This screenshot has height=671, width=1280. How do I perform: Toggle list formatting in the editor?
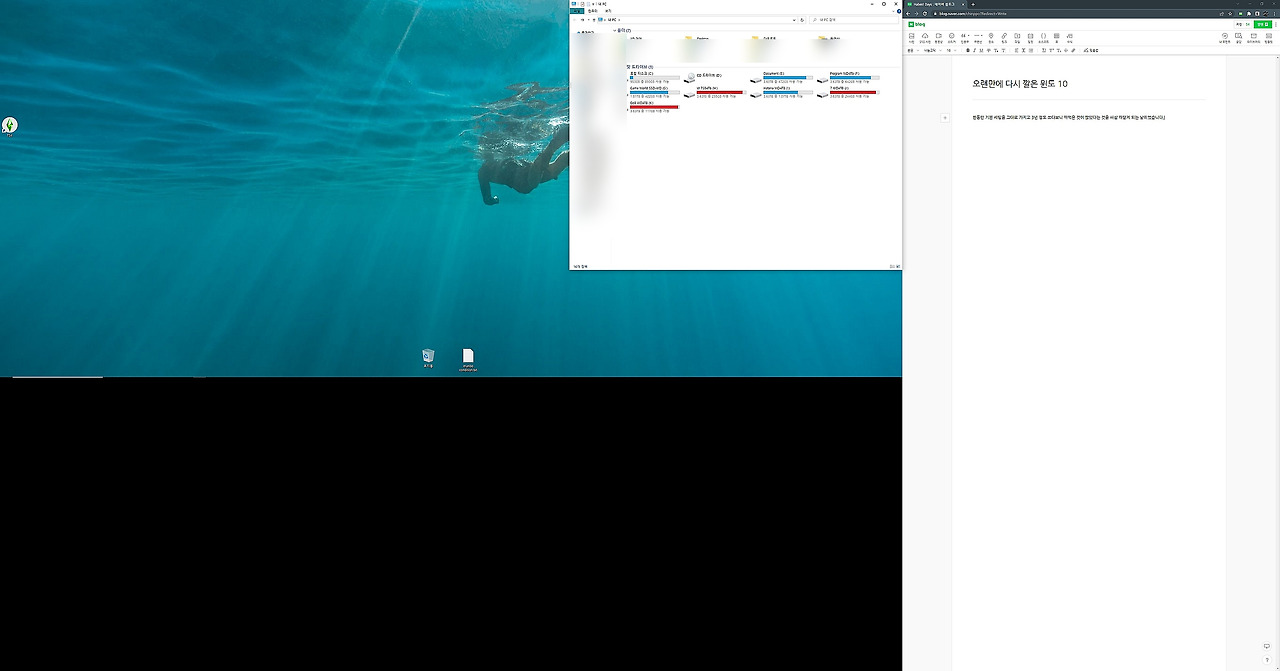1031,50
